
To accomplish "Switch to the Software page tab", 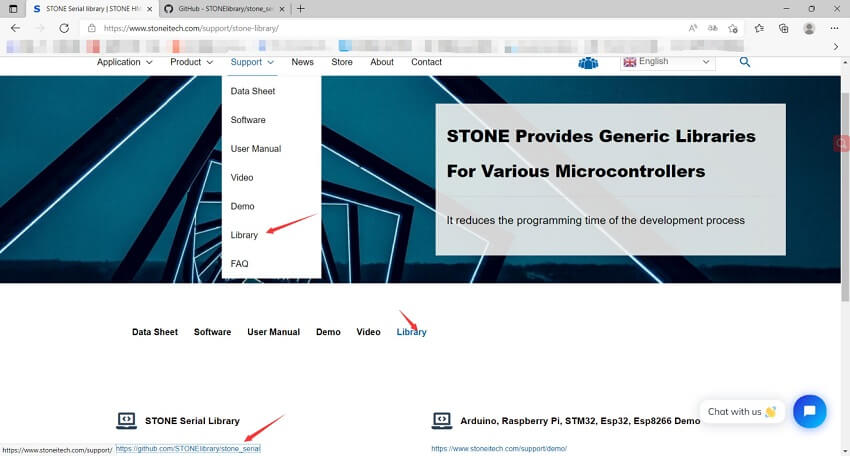I will (212, 332).
